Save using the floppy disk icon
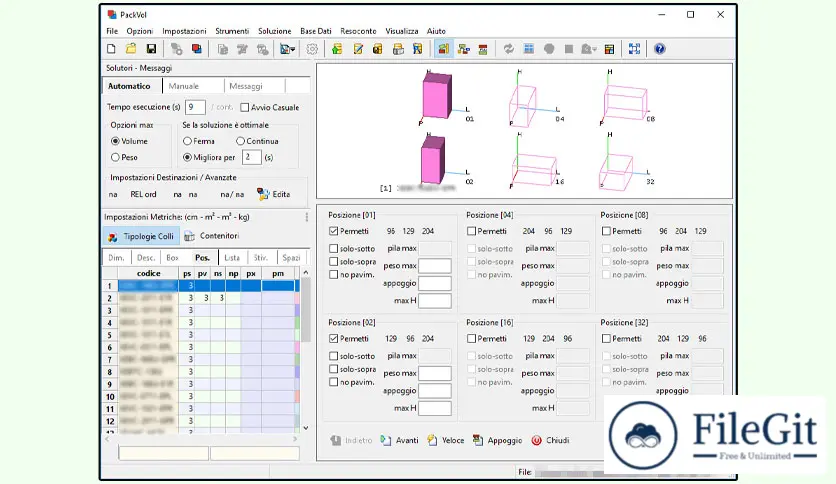The image size is (836, 484). 151,49
